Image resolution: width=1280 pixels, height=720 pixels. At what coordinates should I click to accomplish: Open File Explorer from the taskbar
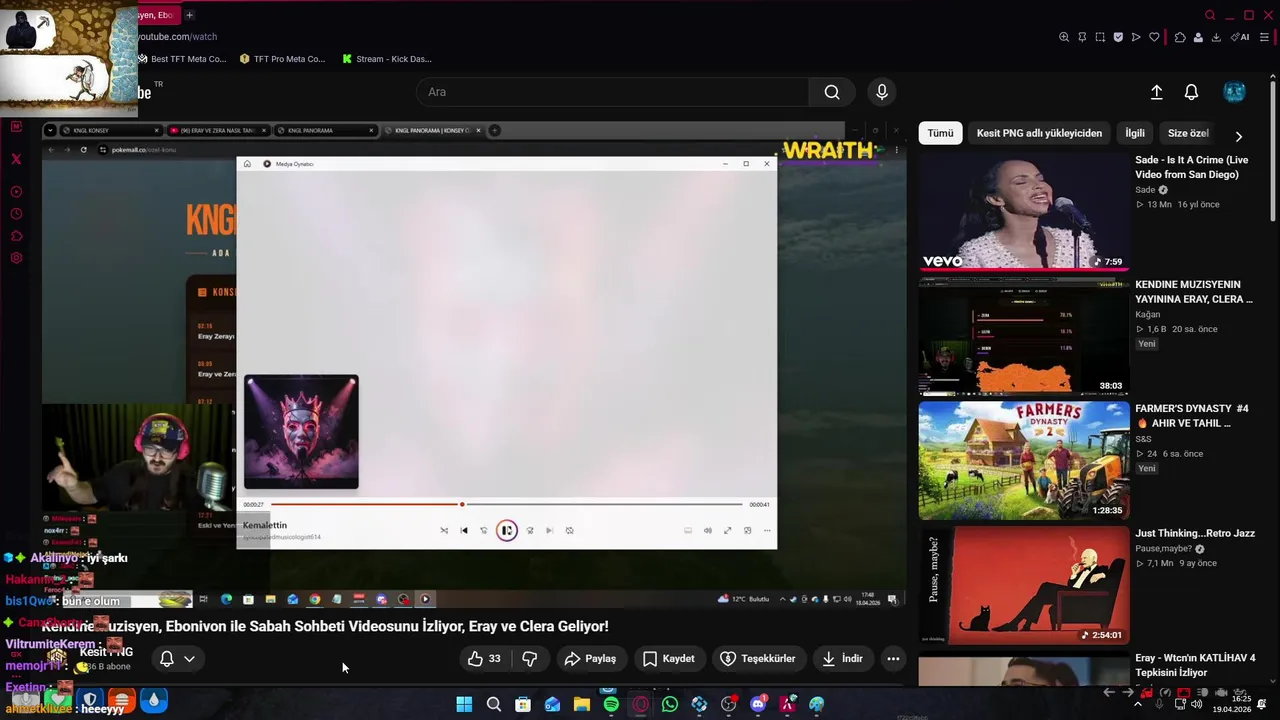click(582, 704)
